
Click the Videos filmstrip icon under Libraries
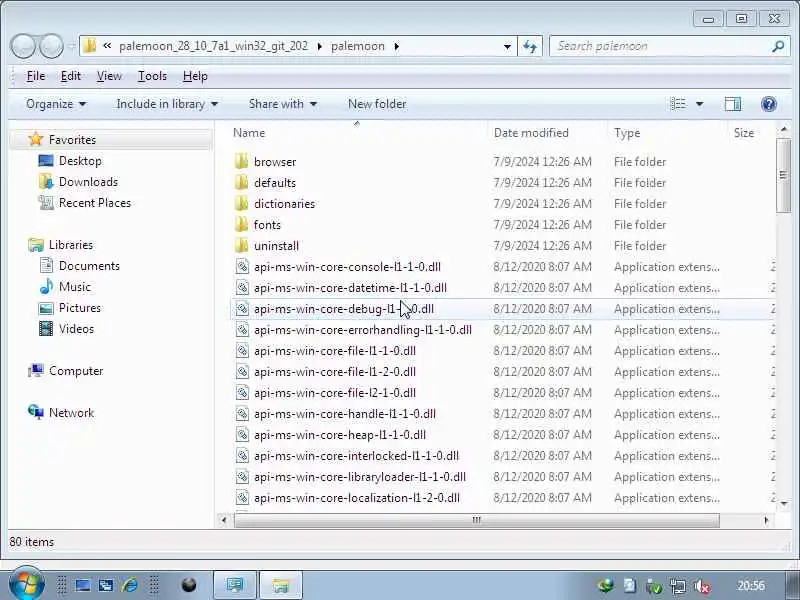(46, 329)
